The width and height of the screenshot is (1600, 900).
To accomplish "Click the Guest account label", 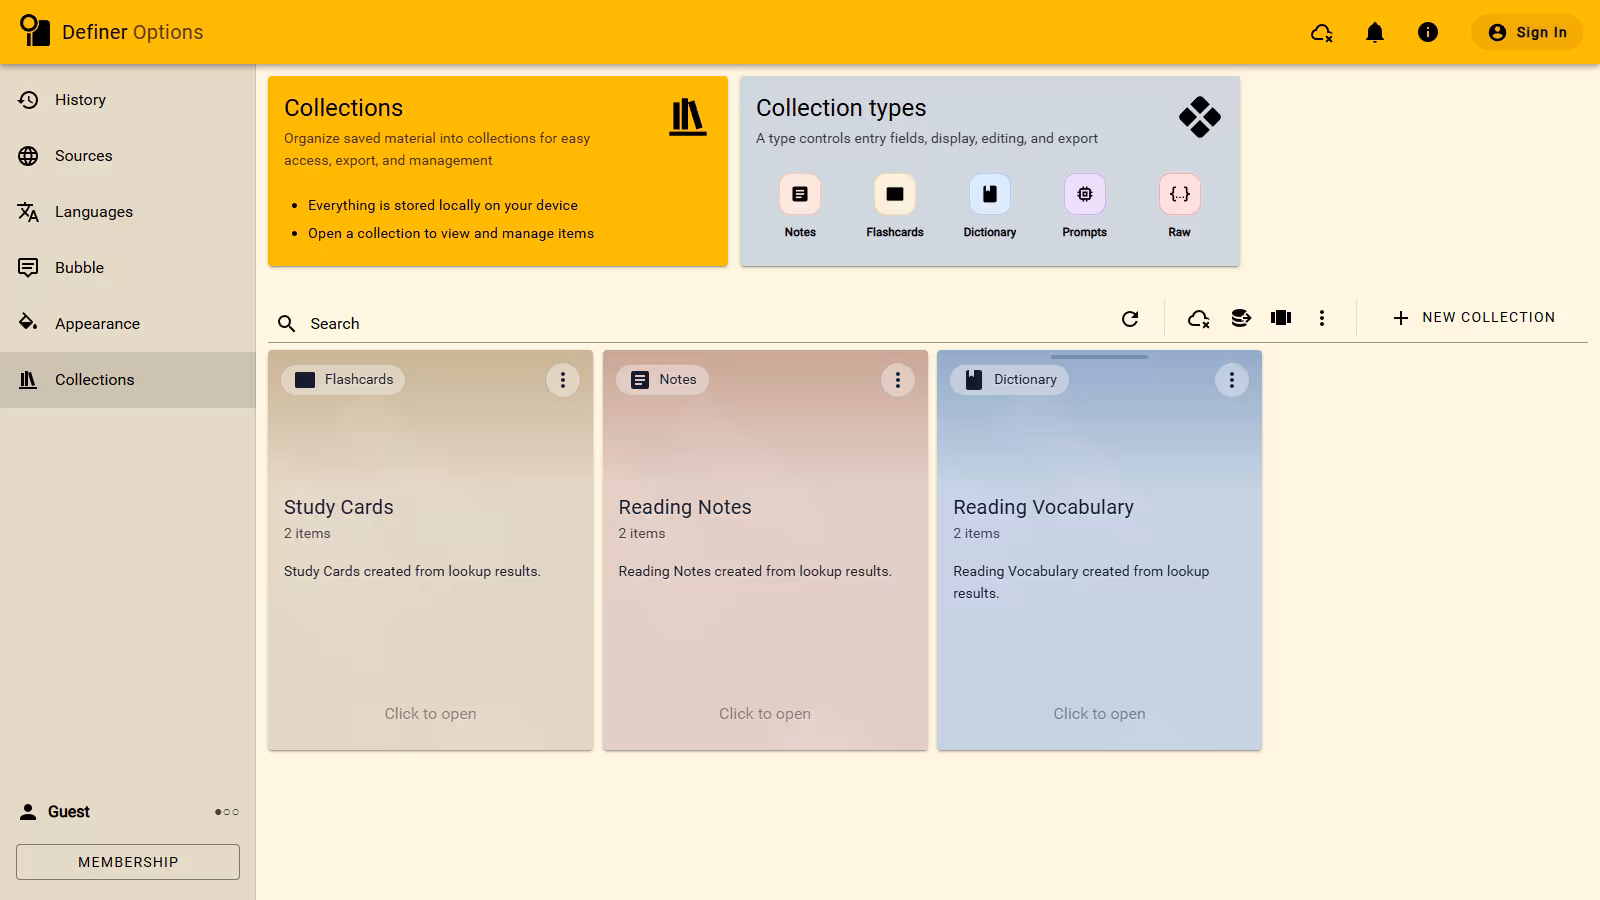I will click(69, 812).
